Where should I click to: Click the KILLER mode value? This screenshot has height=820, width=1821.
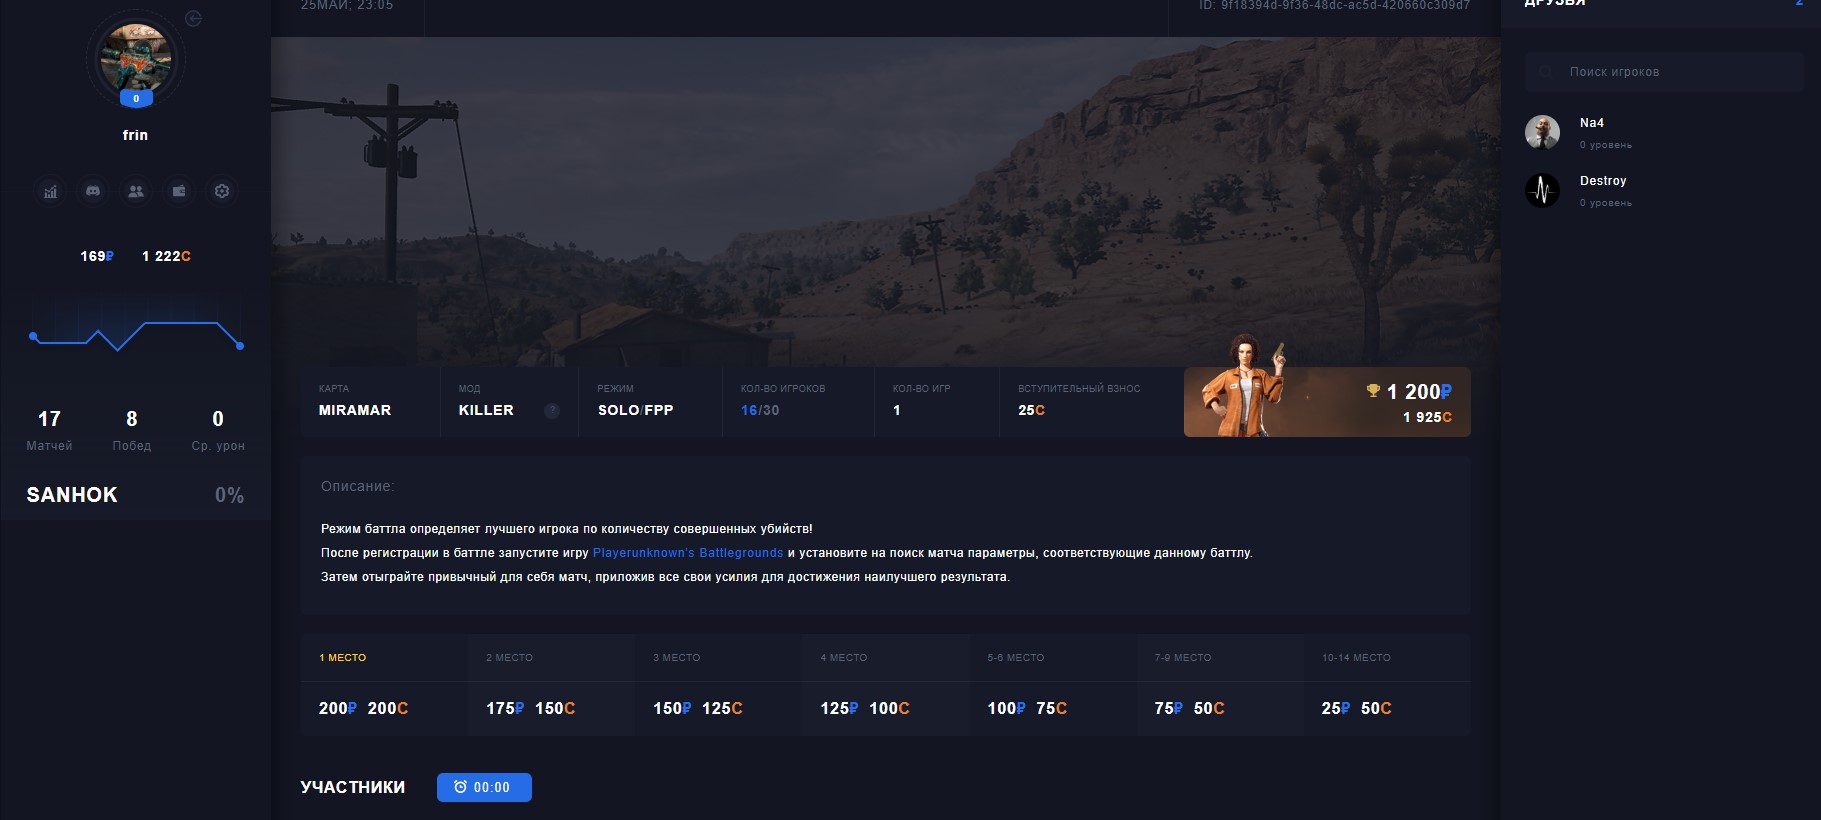point(486,410)
